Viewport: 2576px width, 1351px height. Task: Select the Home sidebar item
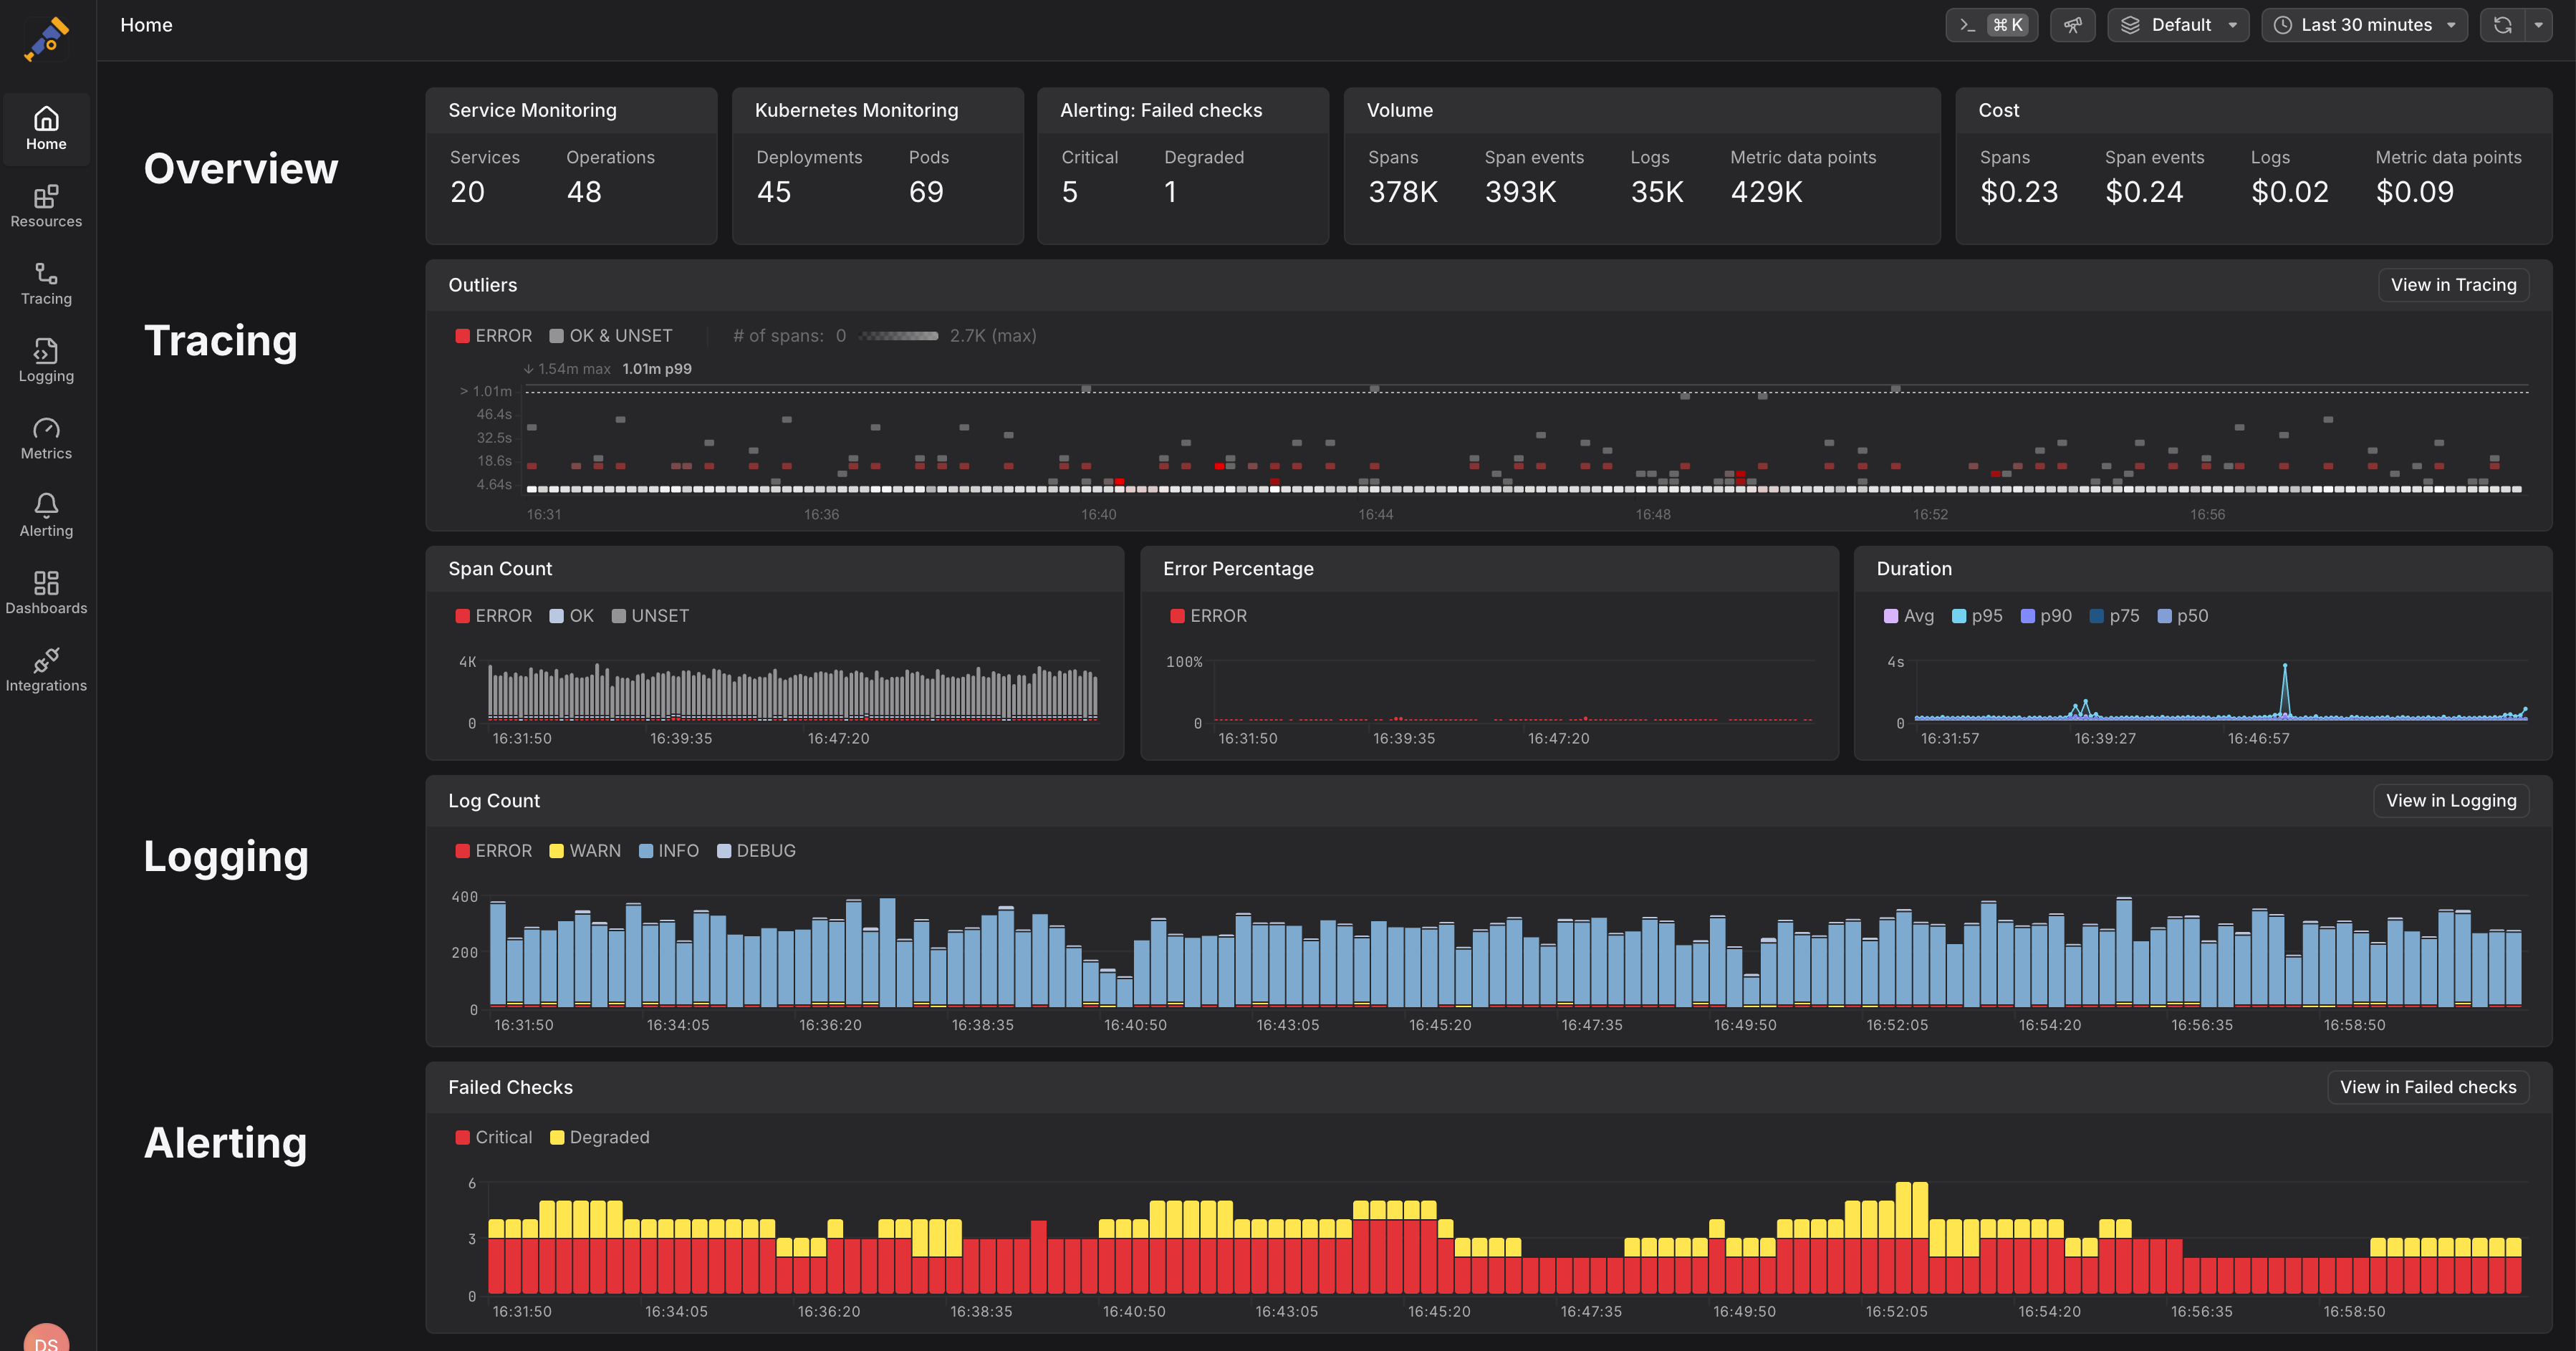tap(46, 129)
